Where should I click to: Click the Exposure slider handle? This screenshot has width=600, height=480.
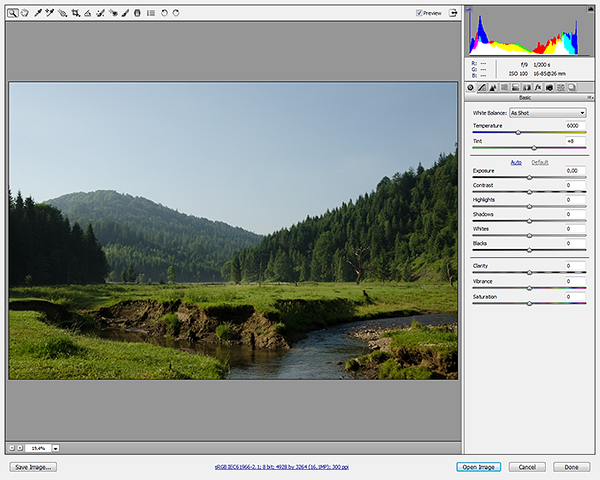pos(530,177)
